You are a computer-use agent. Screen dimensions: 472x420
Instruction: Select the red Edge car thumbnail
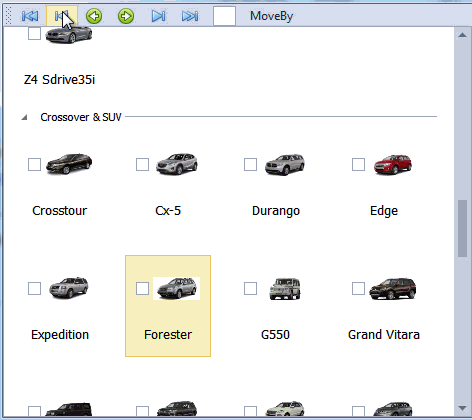393,164
